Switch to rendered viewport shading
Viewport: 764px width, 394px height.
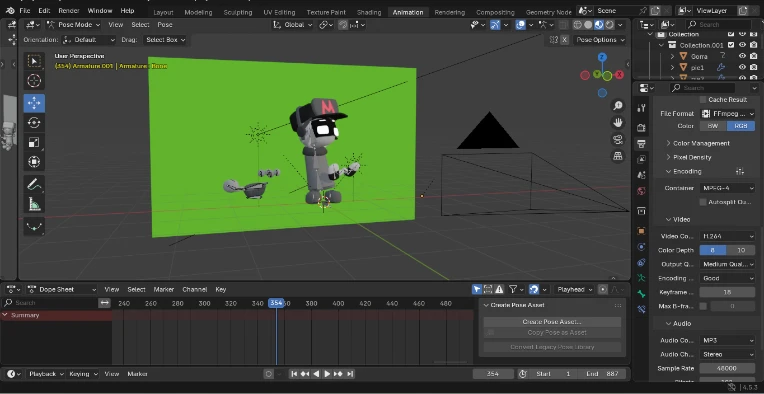(x=610, y=25)
